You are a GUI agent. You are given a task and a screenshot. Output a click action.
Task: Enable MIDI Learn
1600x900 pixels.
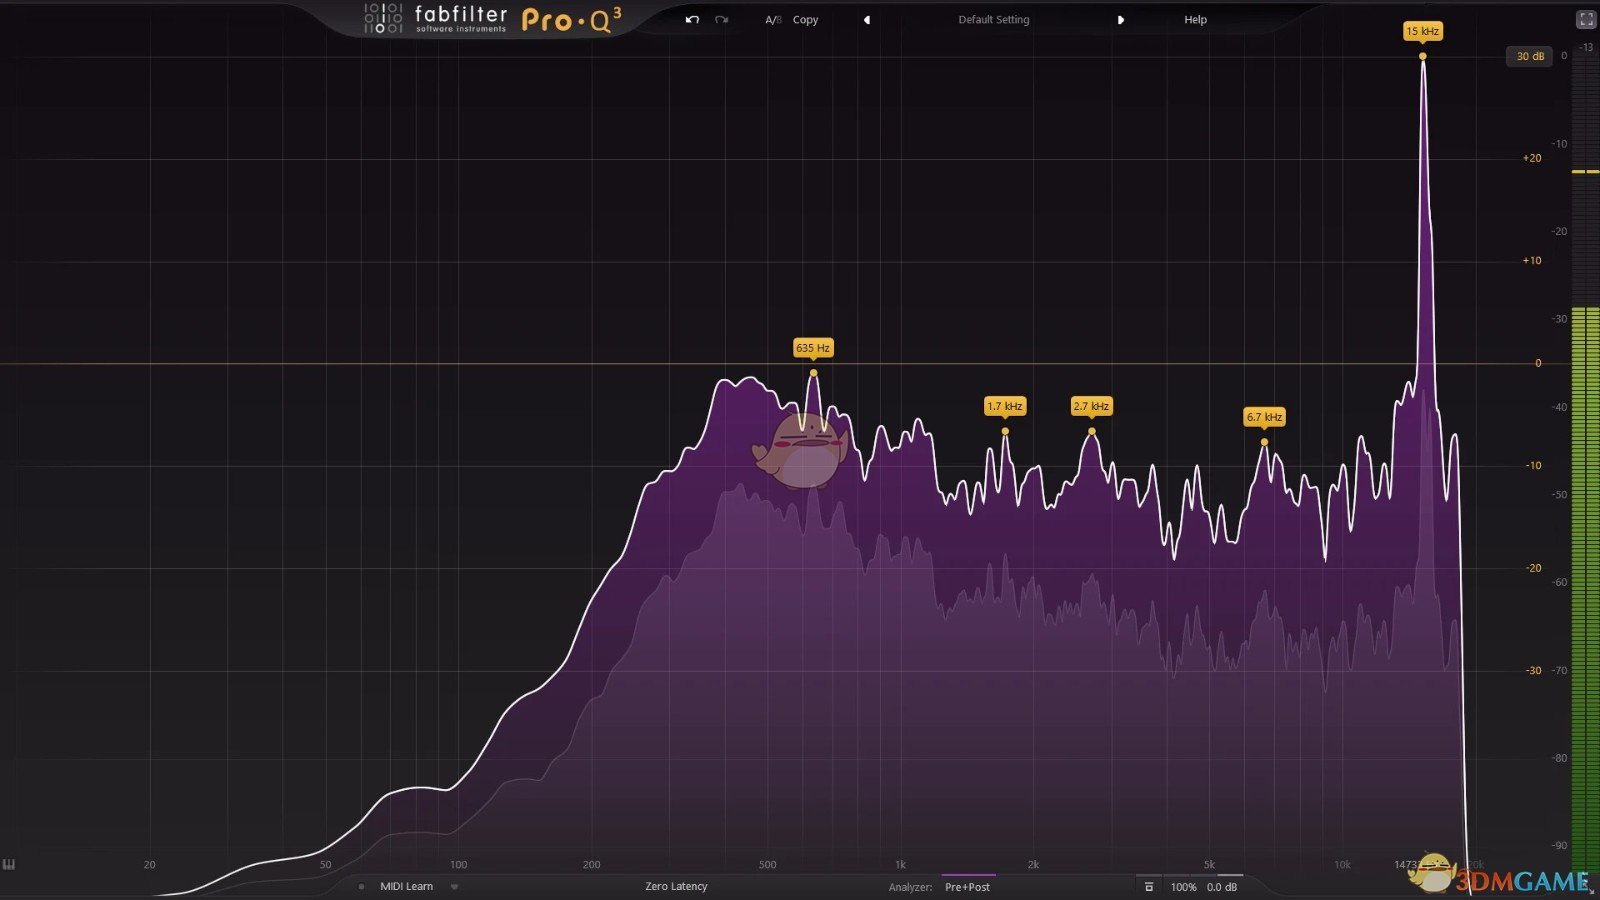(406, 886)
